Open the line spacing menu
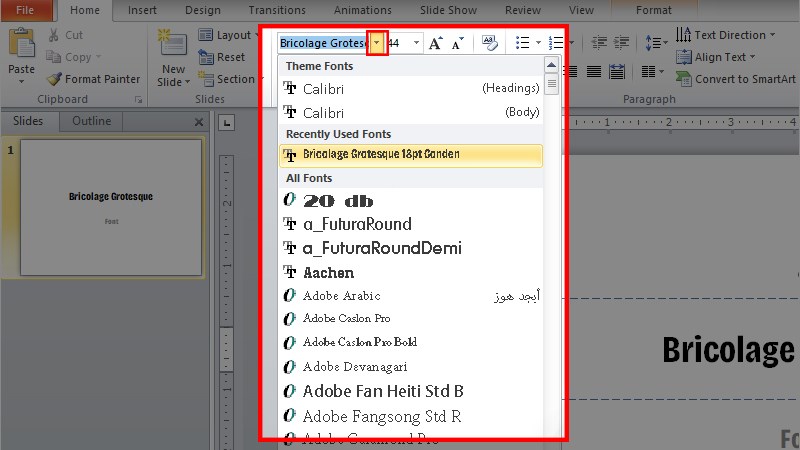Viewport: 800px width, 450px height. (x=656, y=43)
